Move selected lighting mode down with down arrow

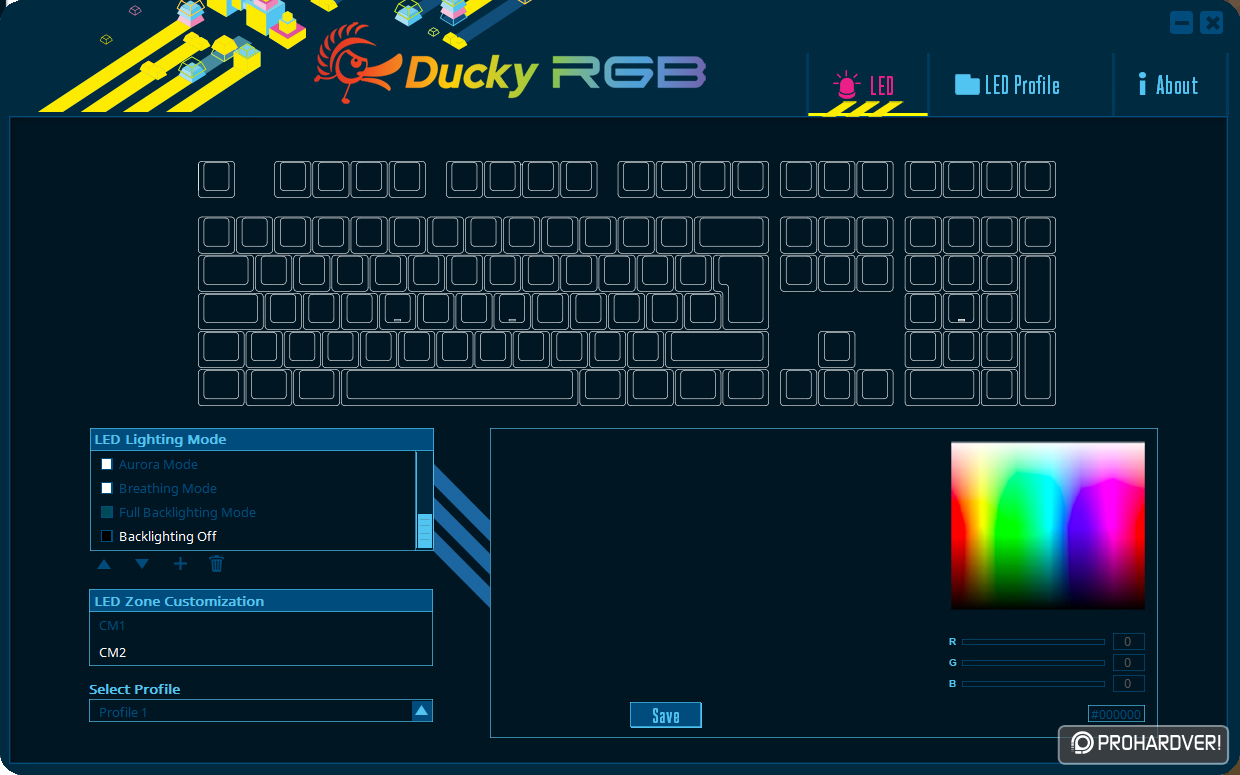point(142,564)
